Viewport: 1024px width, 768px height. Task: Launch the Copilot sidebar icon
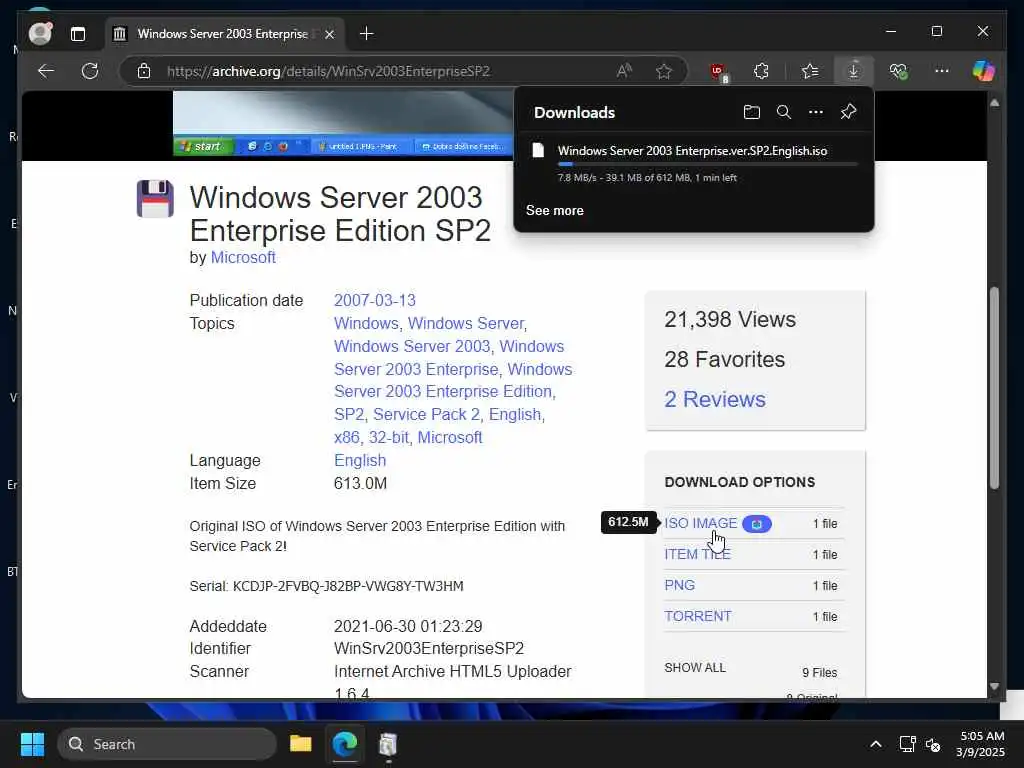pos(983,71)
